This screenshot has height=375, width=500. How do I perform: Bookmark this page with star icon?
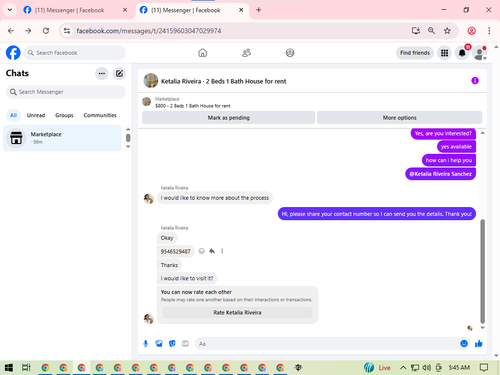[447, 31]
